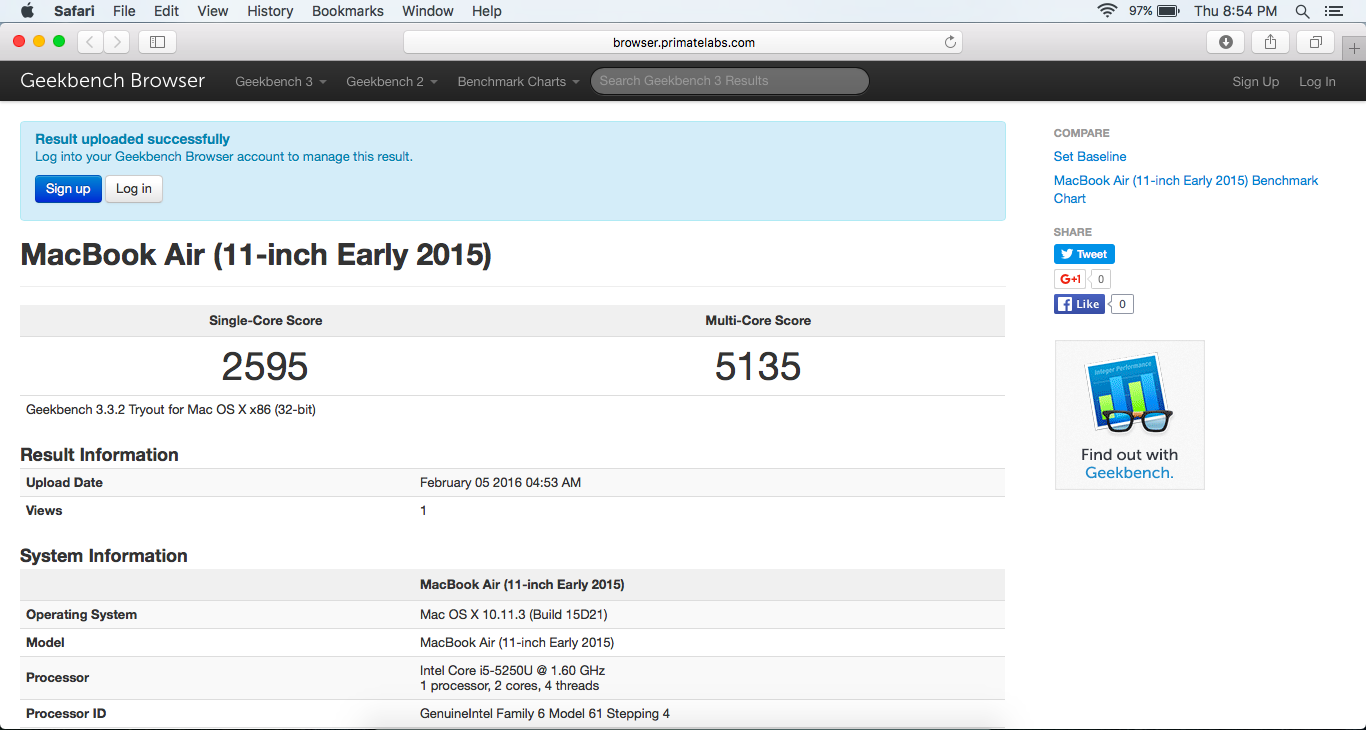Click the Geekbench Browser logo link
This screenshot has width=1366, height=730.
click(113, 81)
